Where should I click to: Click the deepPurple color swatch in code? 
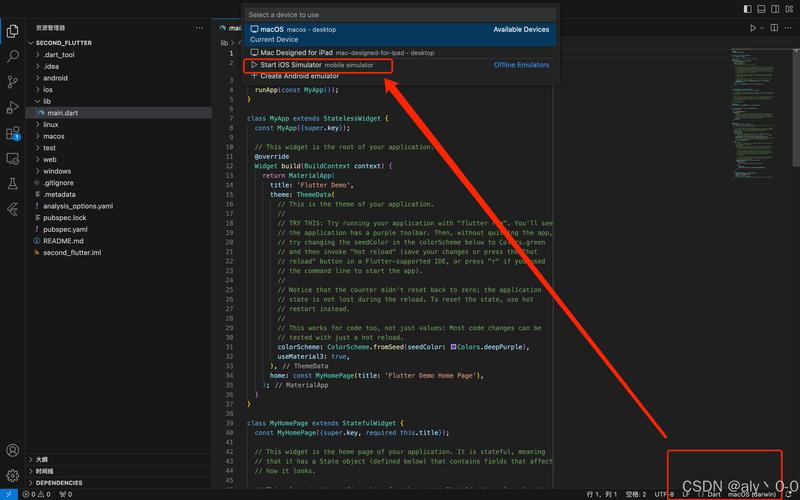tap(453, 347)
